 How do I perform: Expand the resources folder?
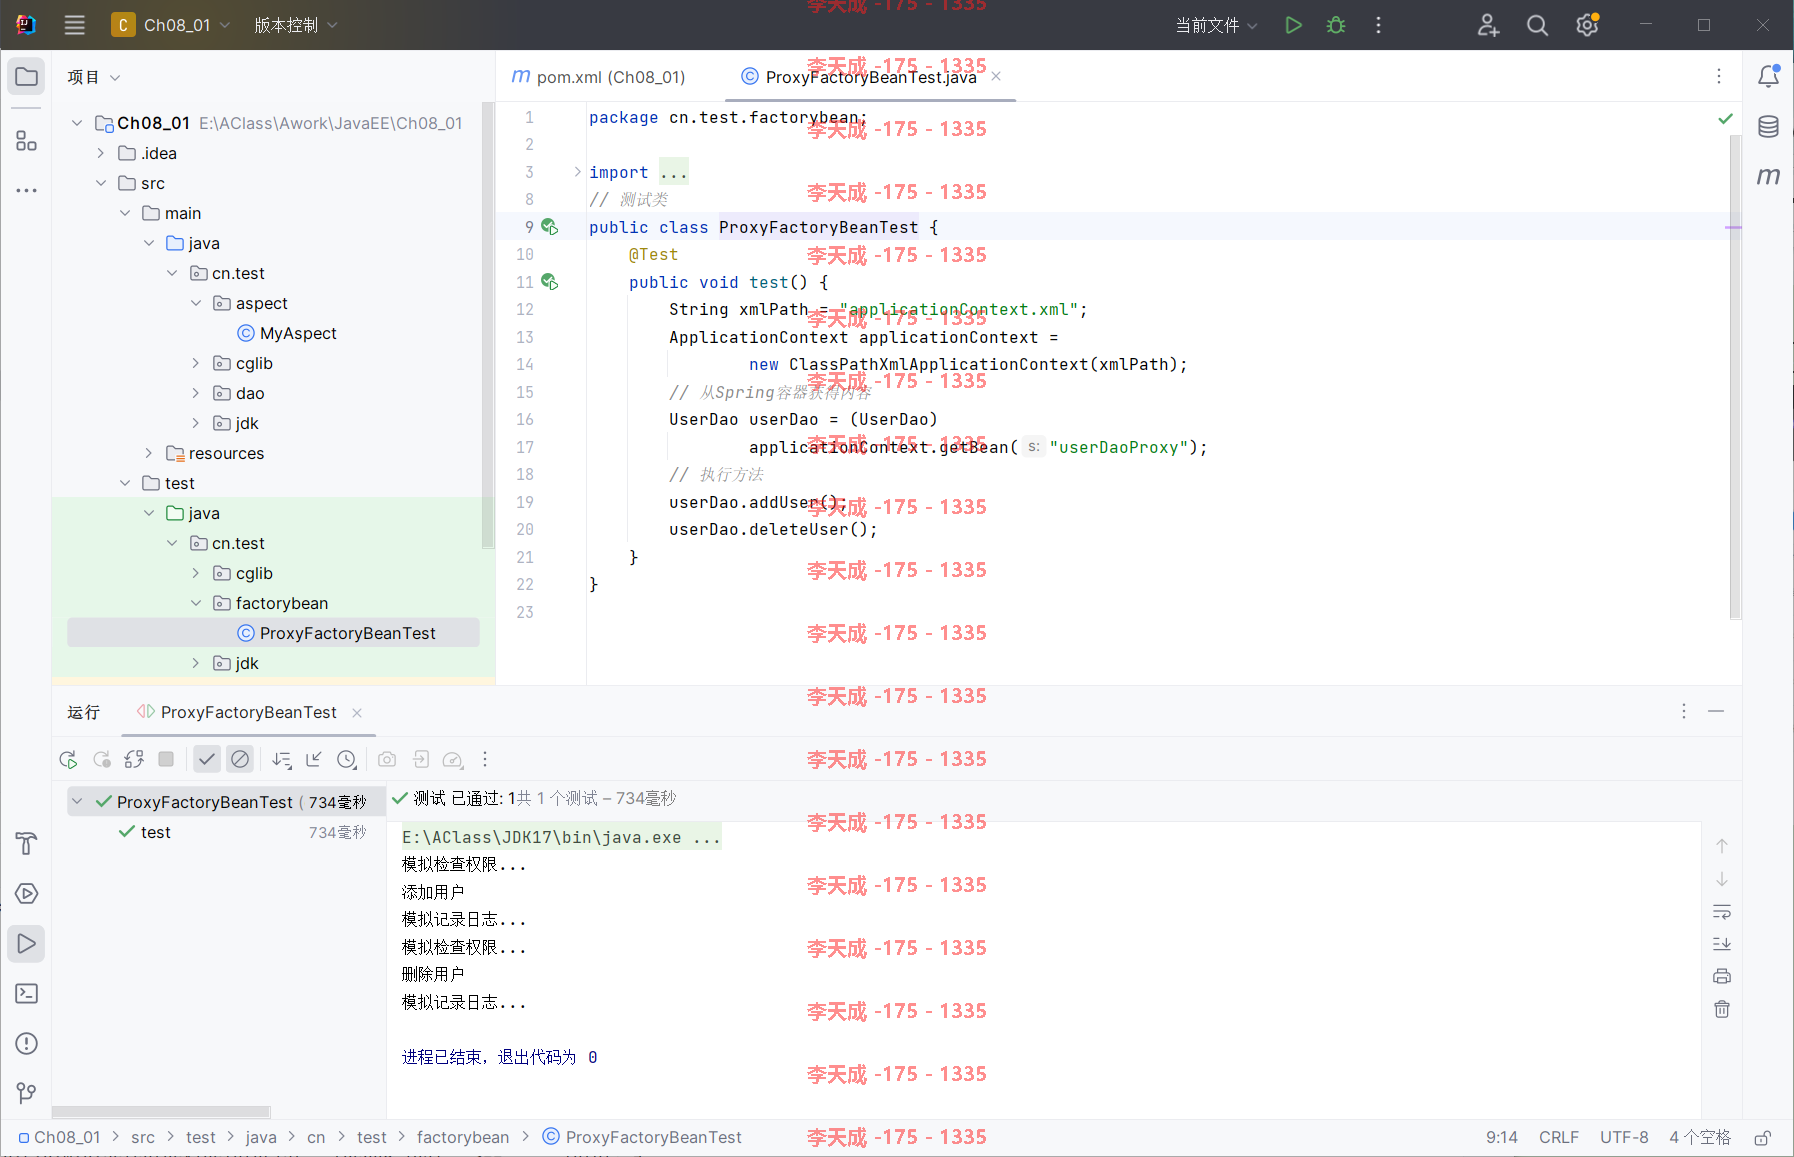coord(149,453)
